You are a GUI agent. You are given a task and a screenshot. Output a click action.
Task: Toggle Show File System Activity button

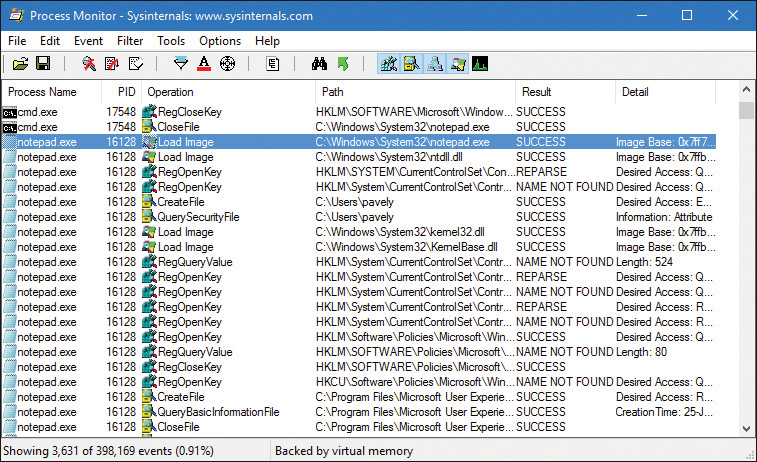[412, 64]
